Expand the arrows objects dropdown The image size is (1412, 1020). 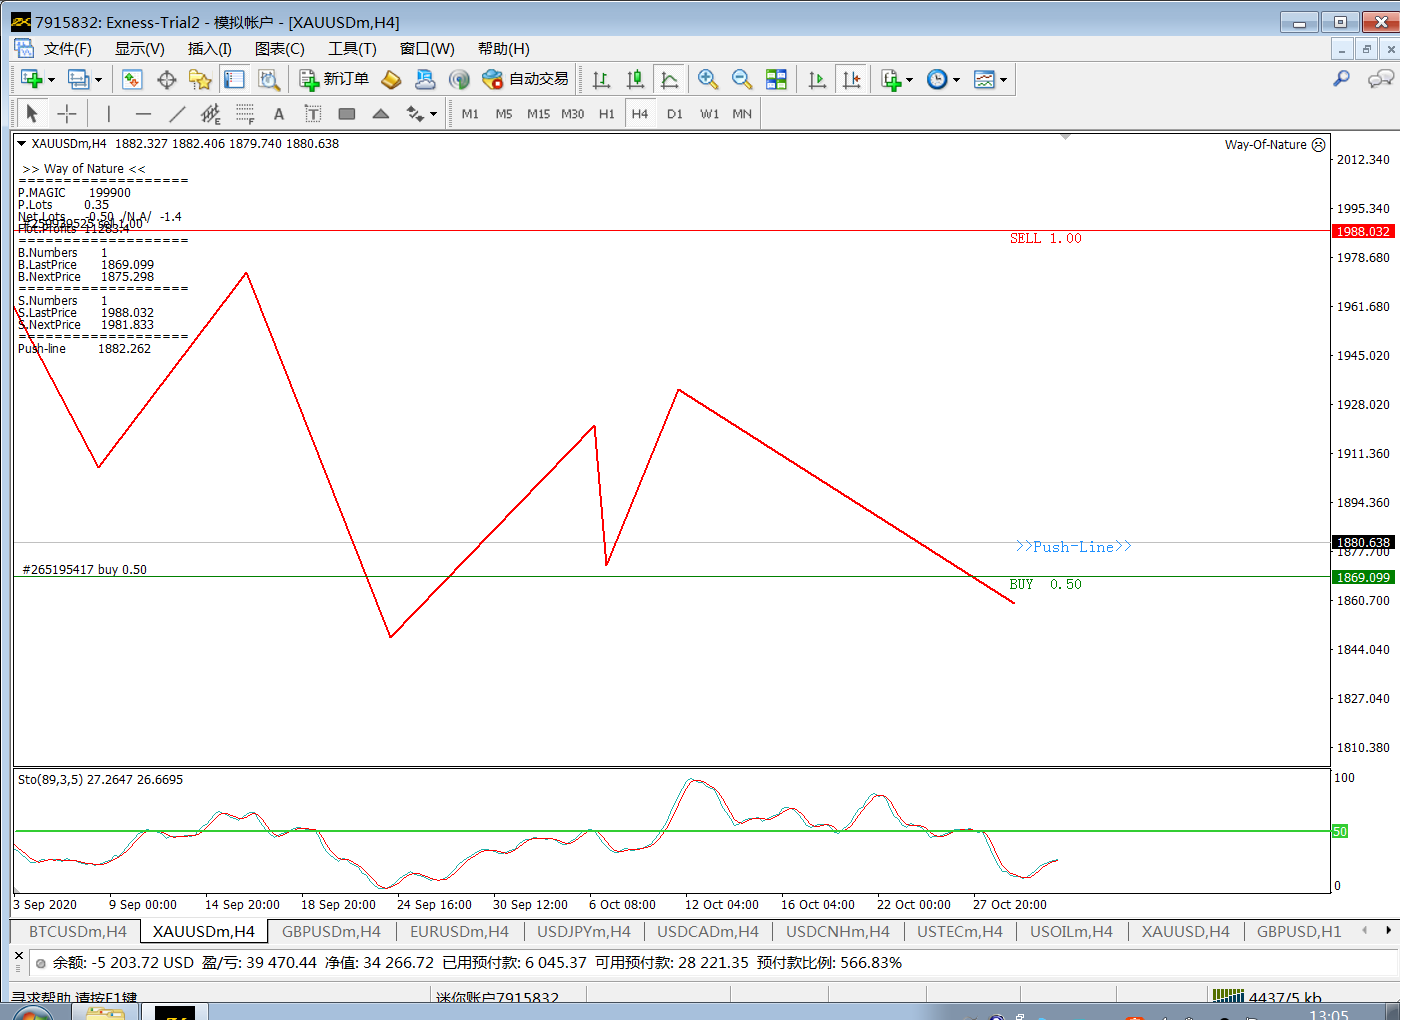(433, 114)
